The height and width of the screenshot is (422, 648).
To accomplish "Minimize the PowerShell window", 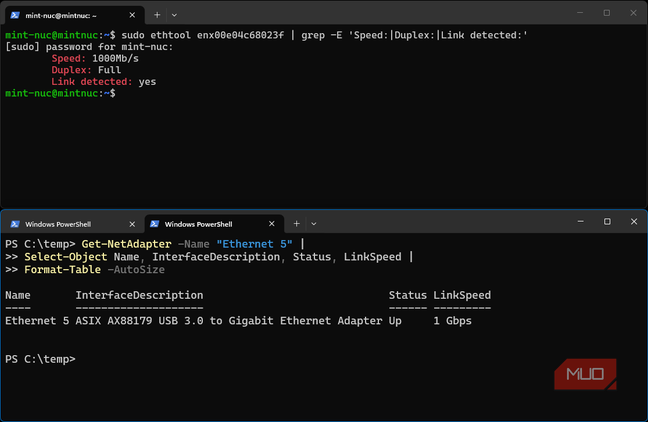I will point(580,222).
